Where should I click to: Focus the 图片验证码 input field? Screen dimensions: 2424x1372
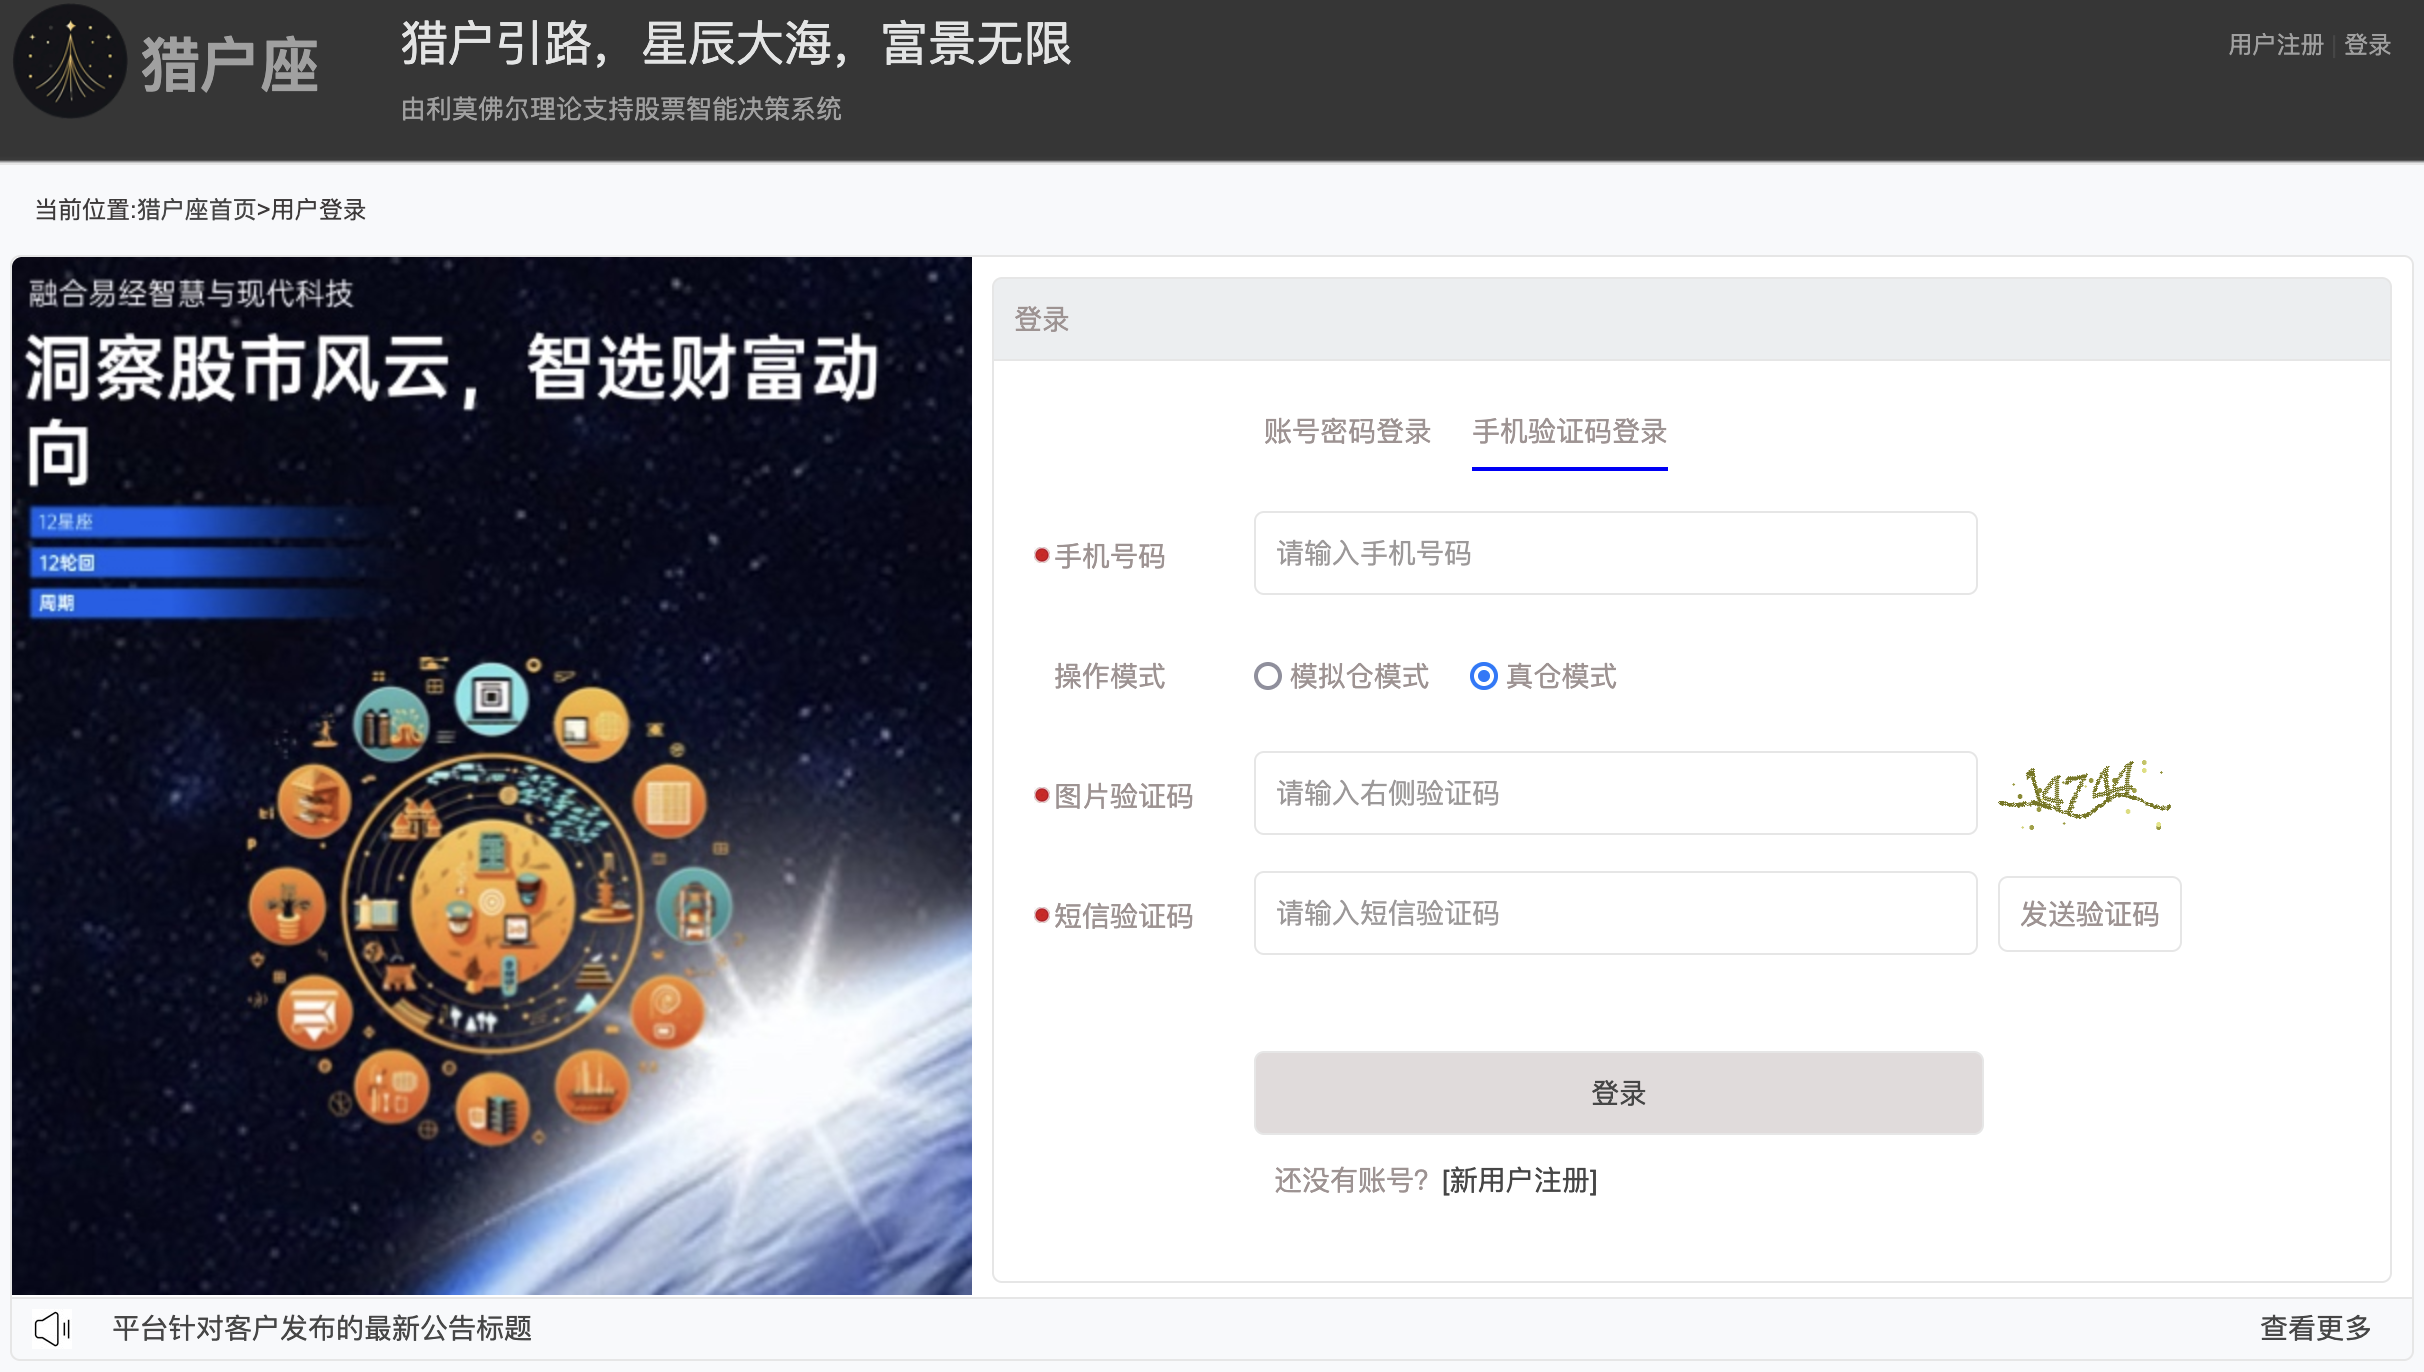(1615, 793)
